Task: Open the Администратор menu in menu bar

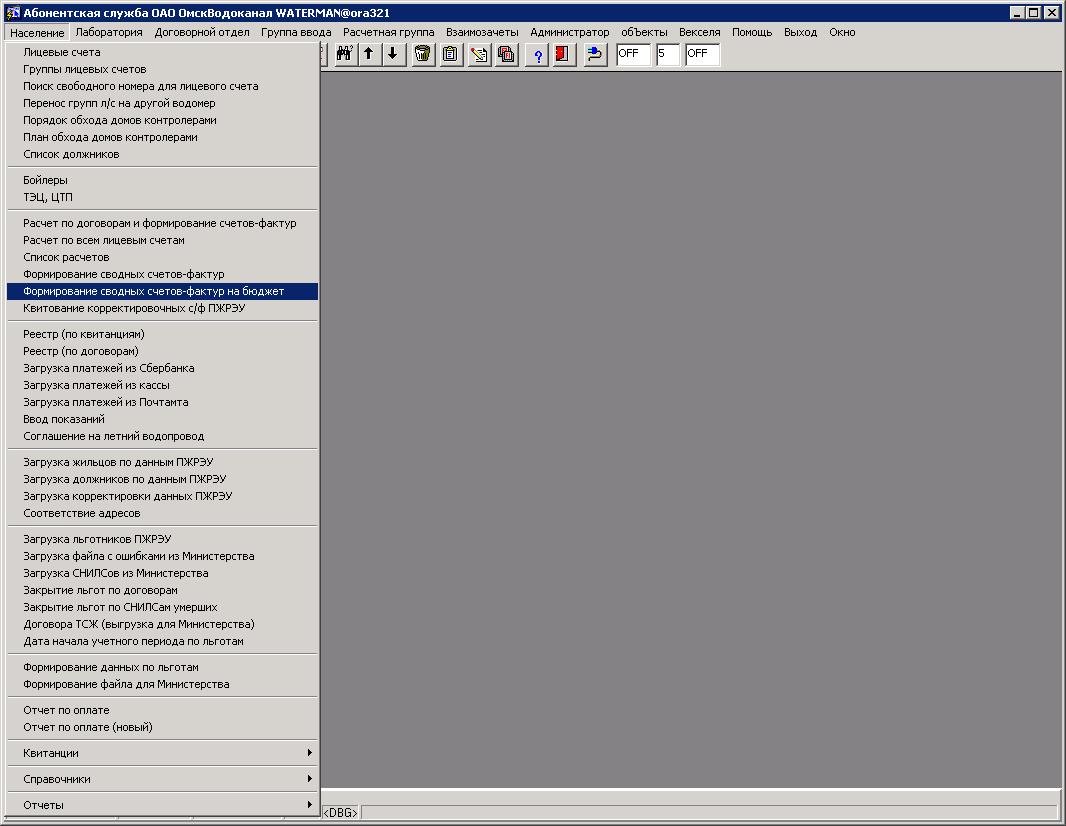Action: tap(569, 32)
